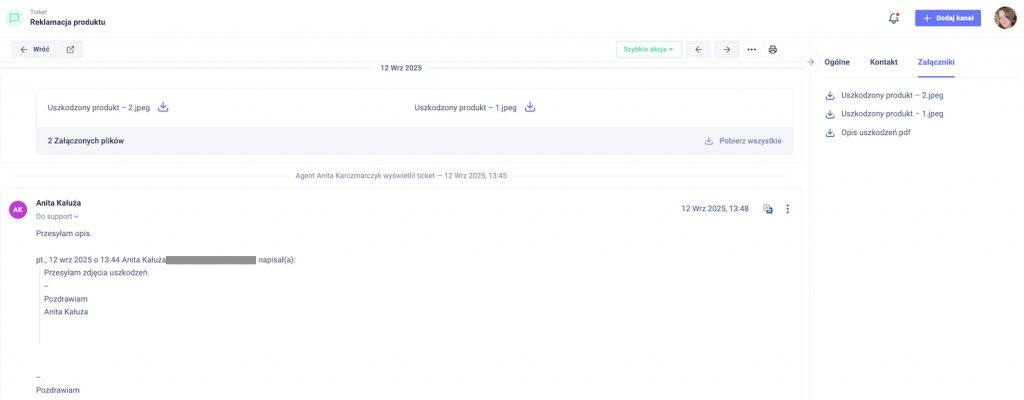Open ticket in new window icon
The height and width of the screenshot is (400, 1024).
coord(70,49)
